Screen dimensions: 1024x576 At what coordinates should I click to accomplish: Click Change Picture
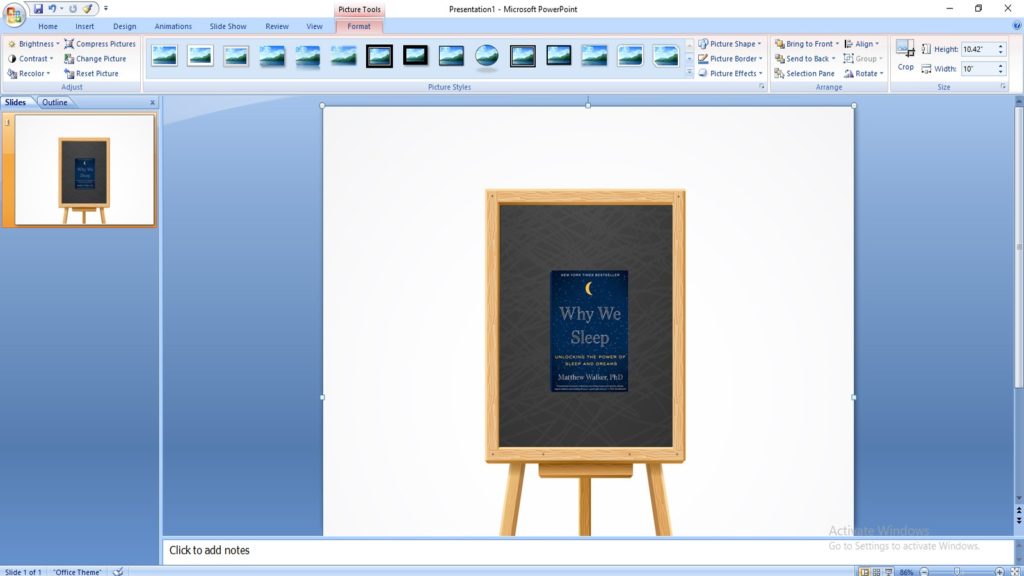95,58
